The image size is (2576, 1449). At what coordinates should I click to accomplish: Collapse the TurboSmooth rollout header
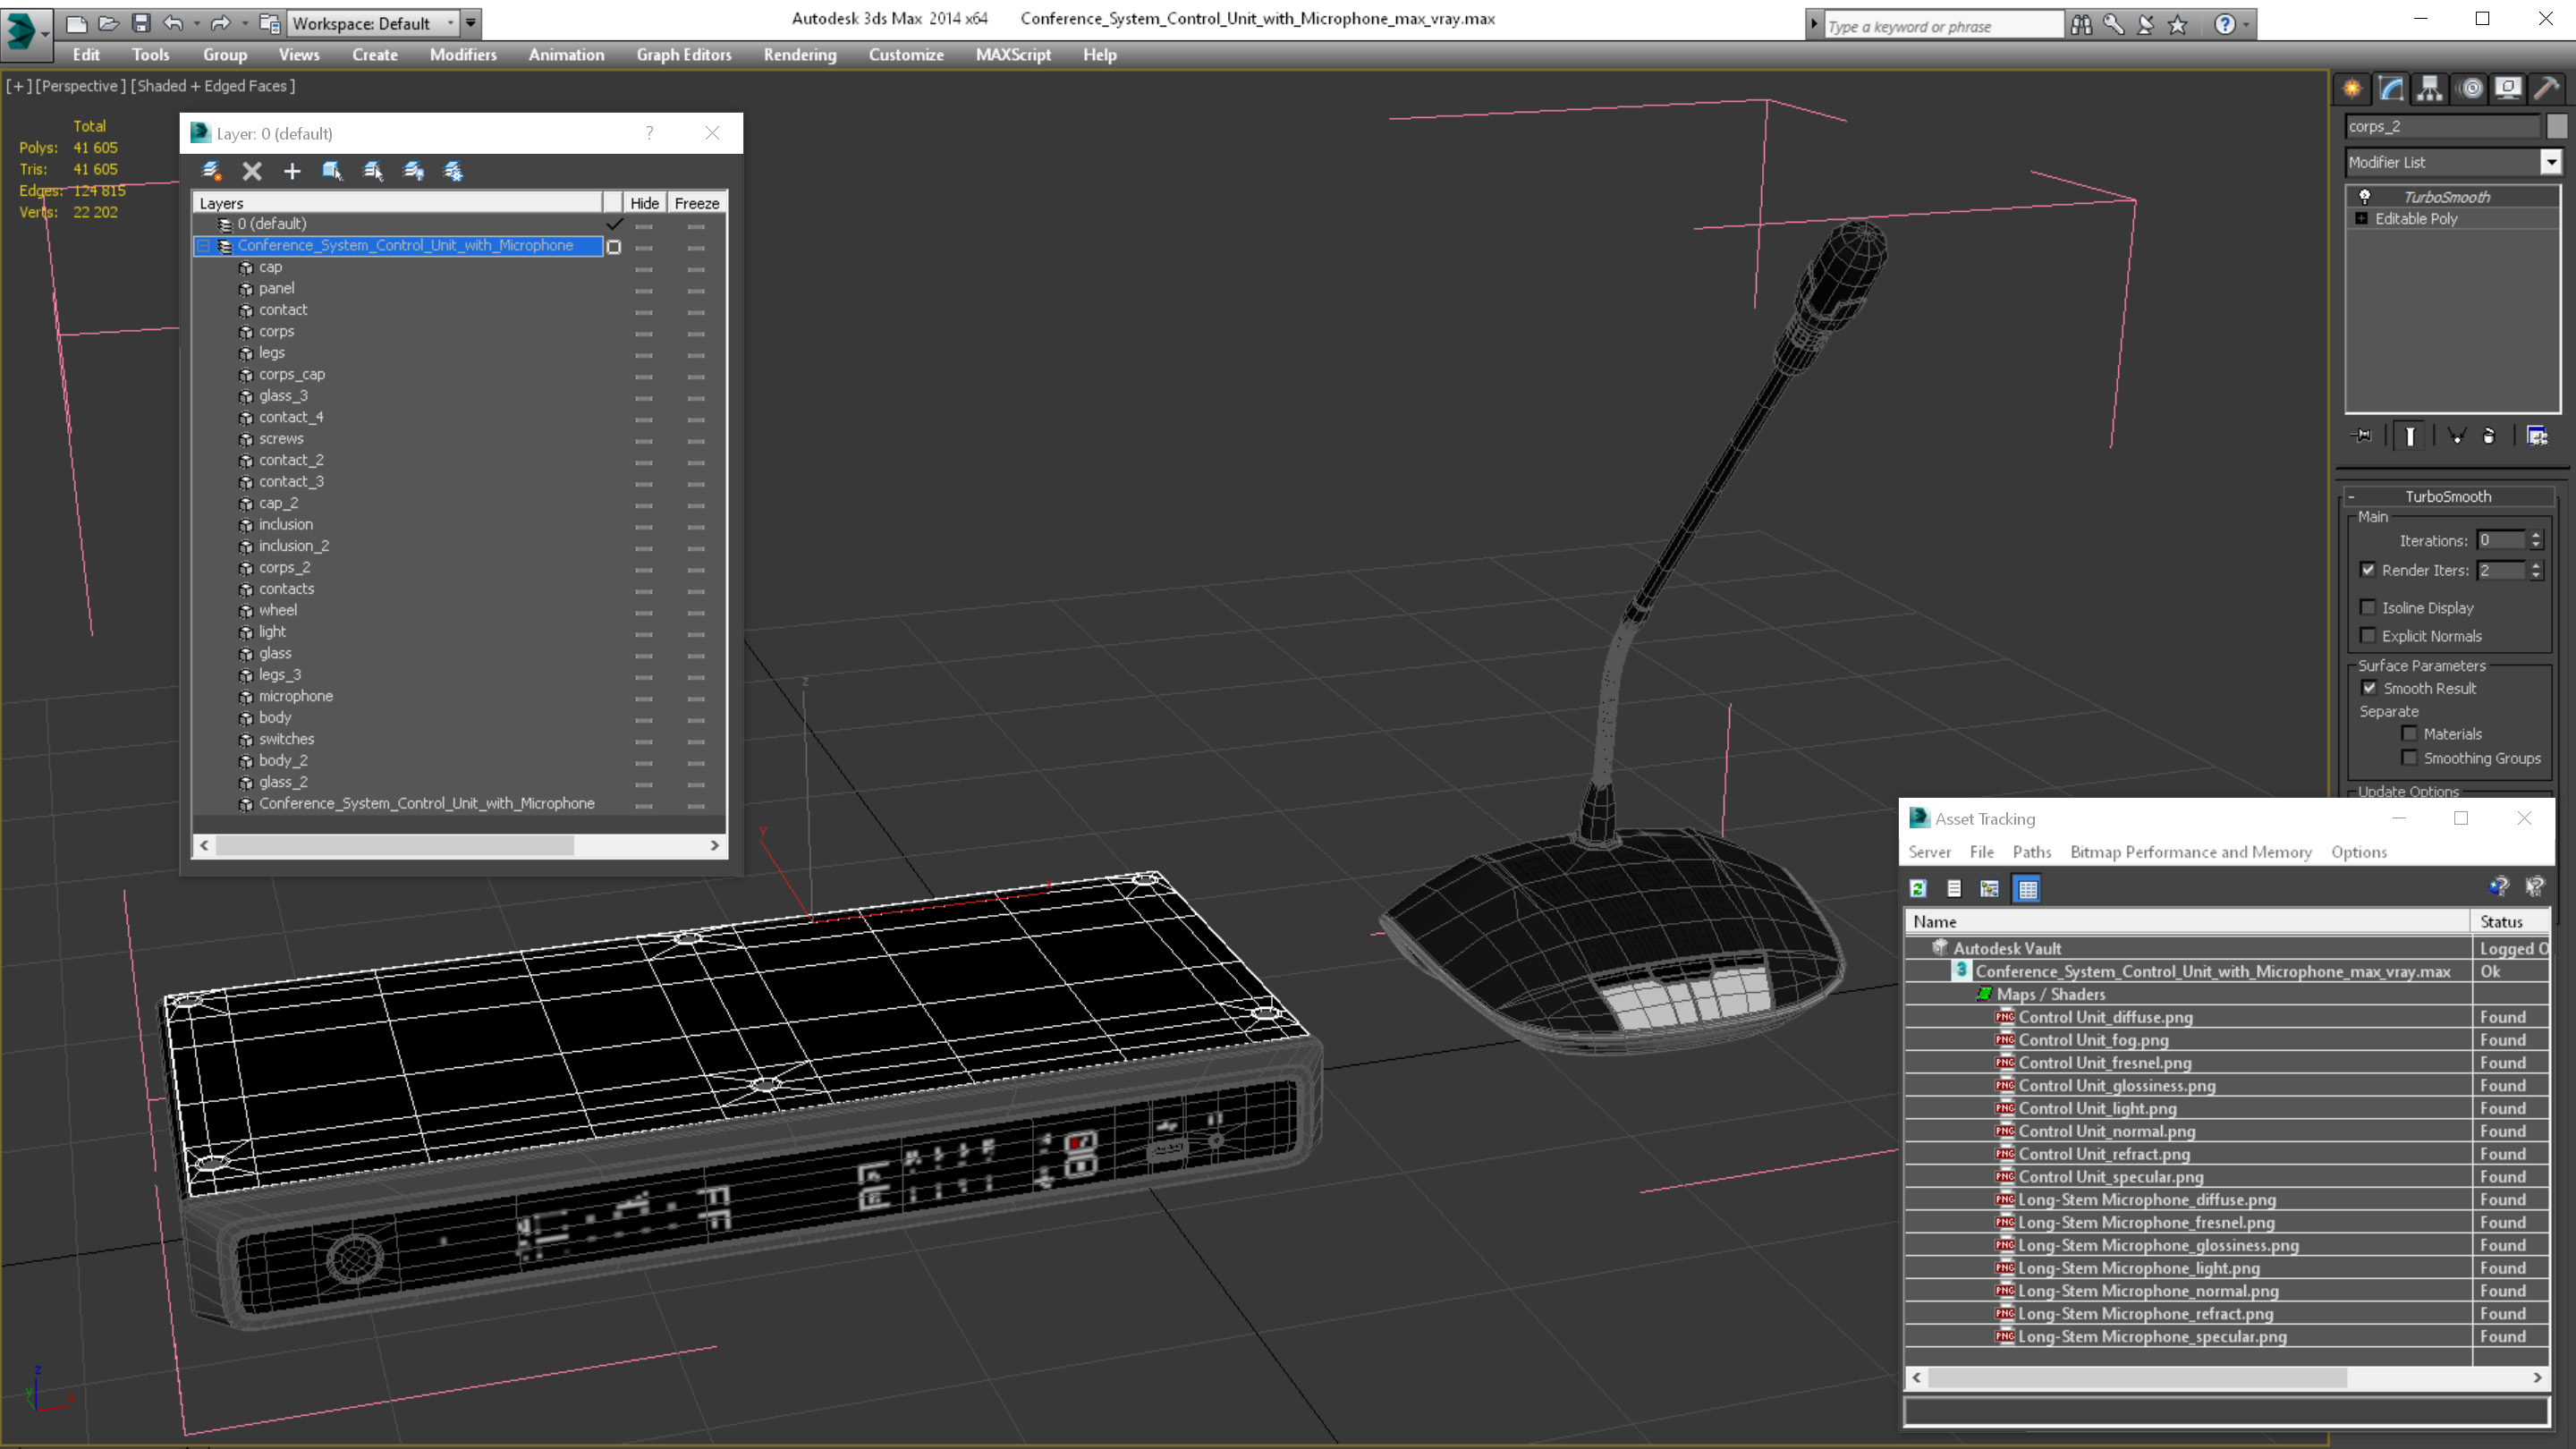(x=2448, y=496)
